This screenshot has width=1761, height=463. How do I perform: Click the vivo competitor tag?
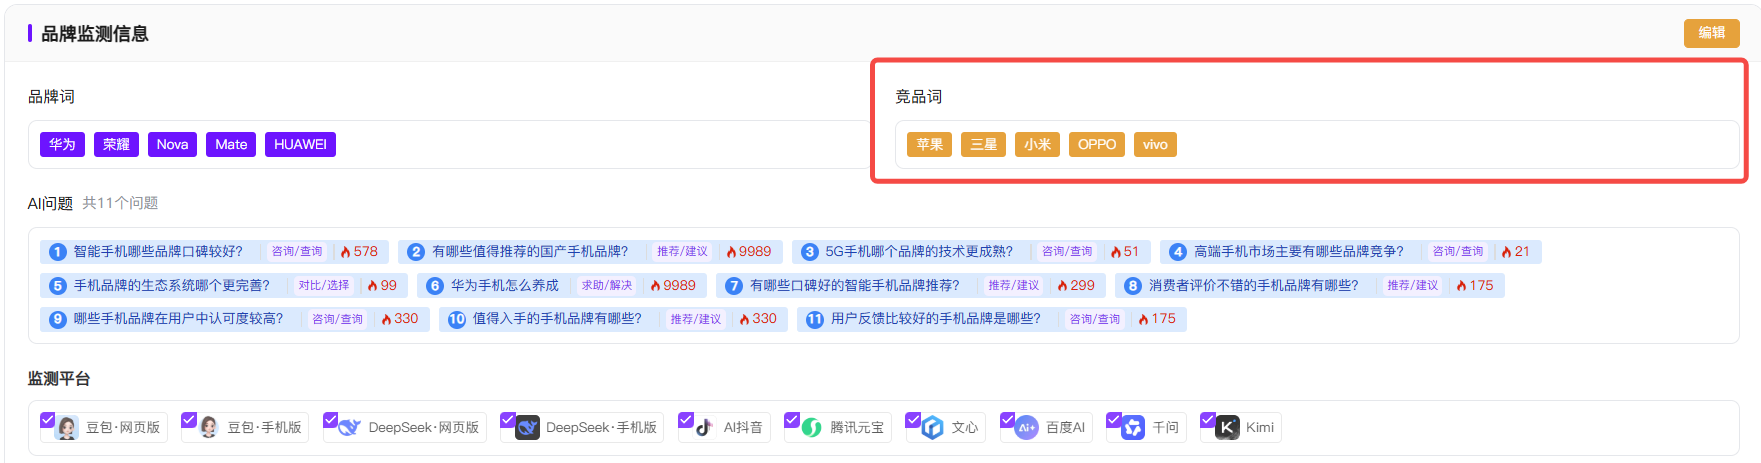coord(1155,145)
